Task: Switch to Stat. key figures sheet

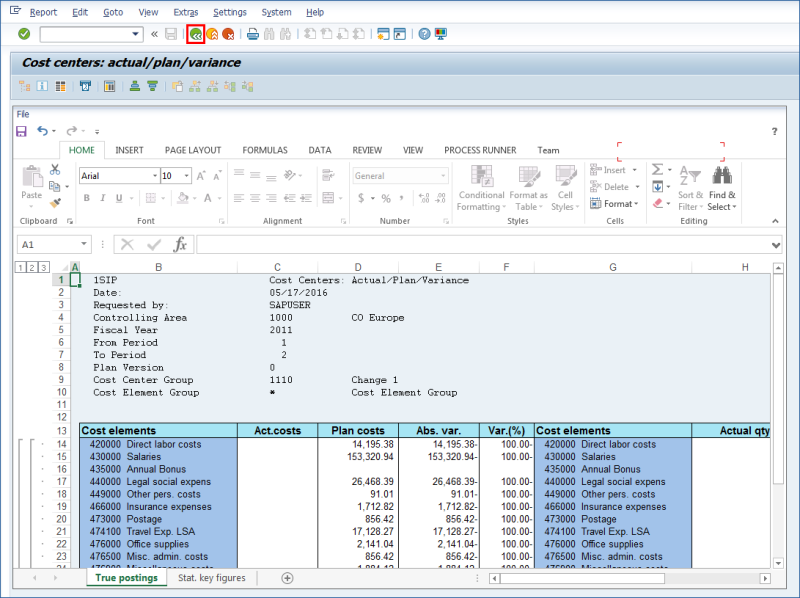Action: point(212,578)
